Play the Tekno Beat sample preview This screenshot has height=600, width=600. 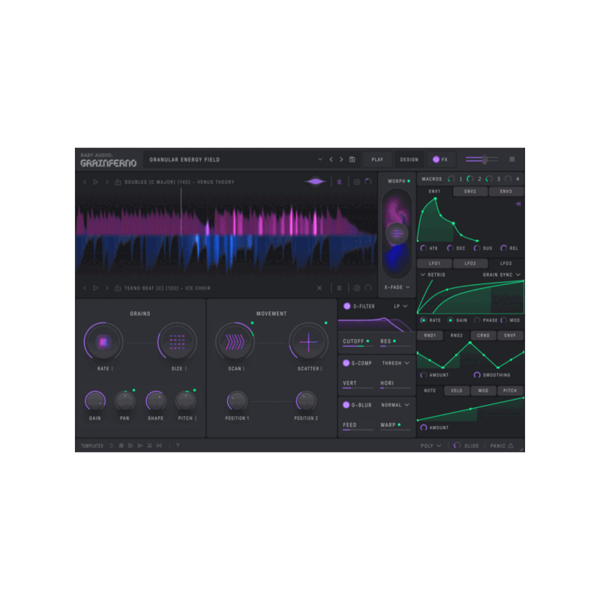tap(96, 288)
